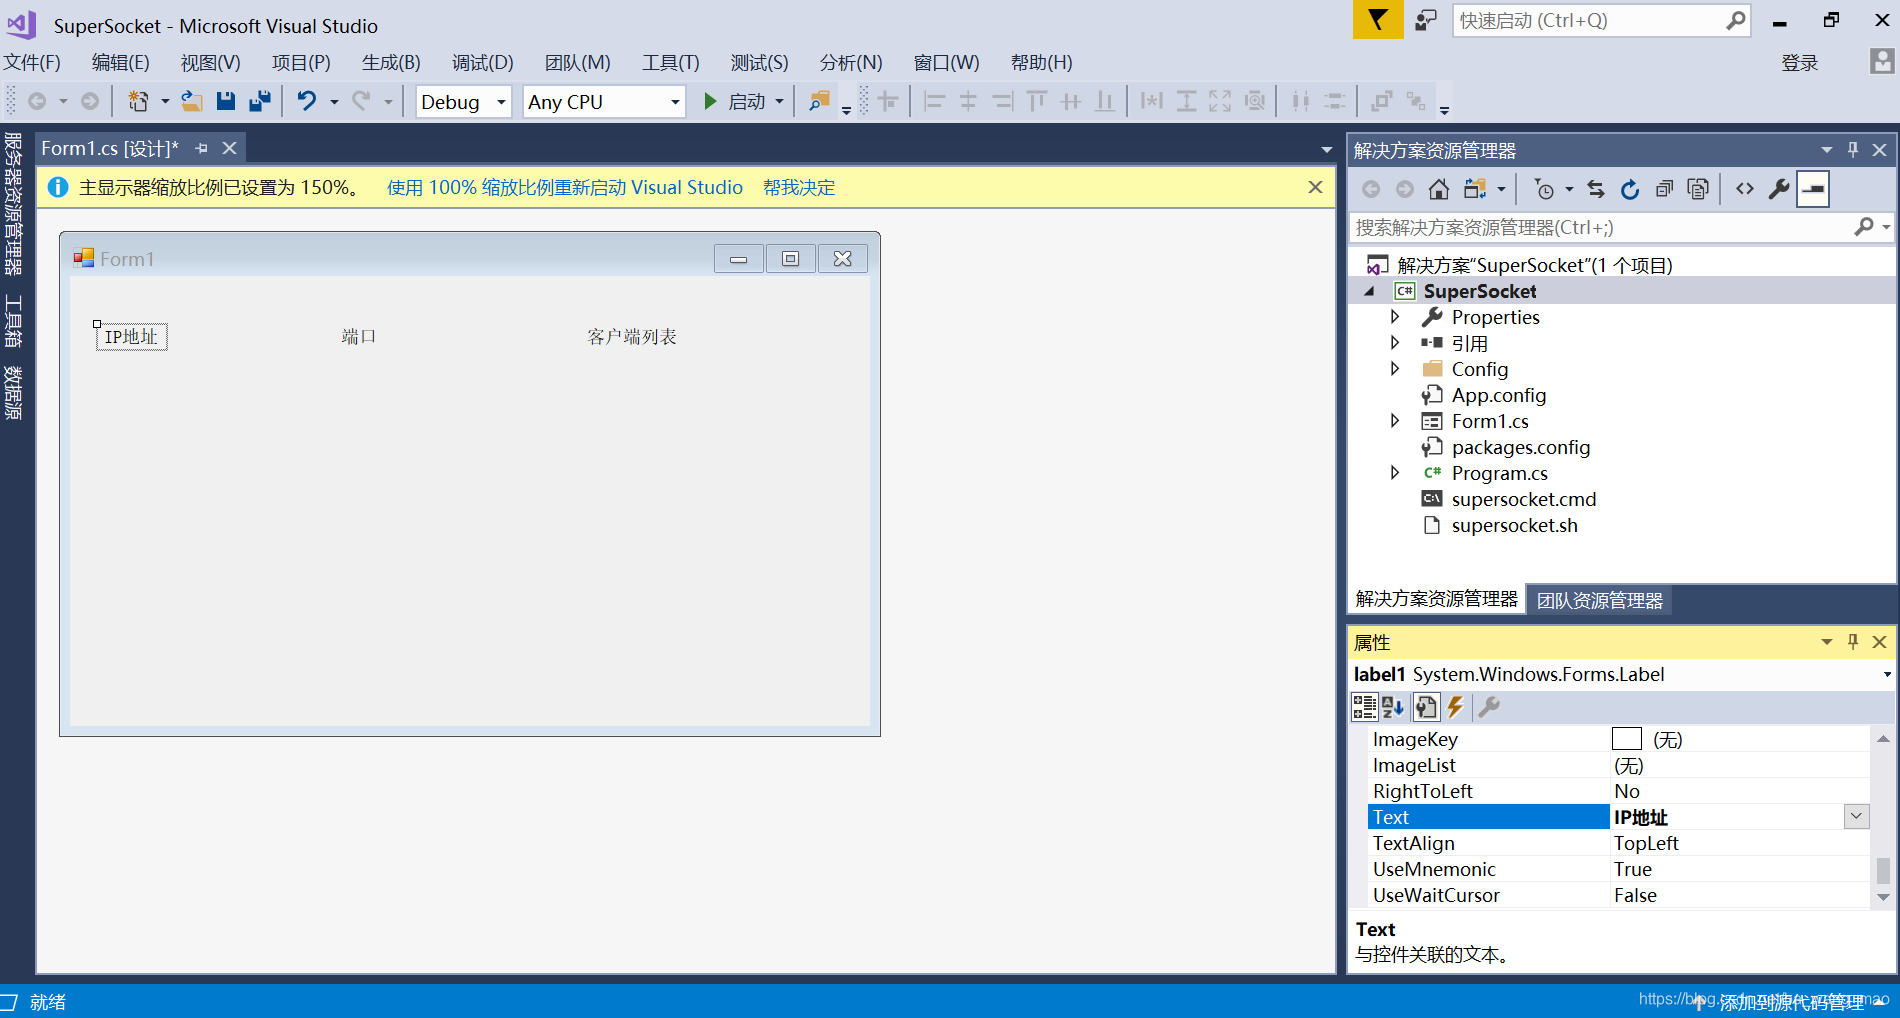Pin the Form1.cs design tab
The image size is (1900, 1018).
point(202,148)
